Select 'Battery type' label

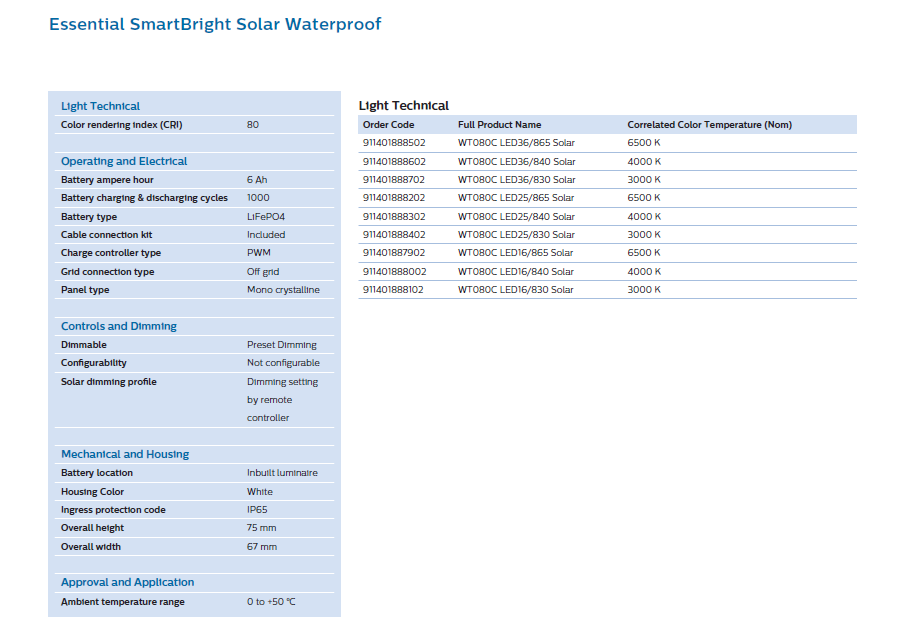(x=89, y=216)
